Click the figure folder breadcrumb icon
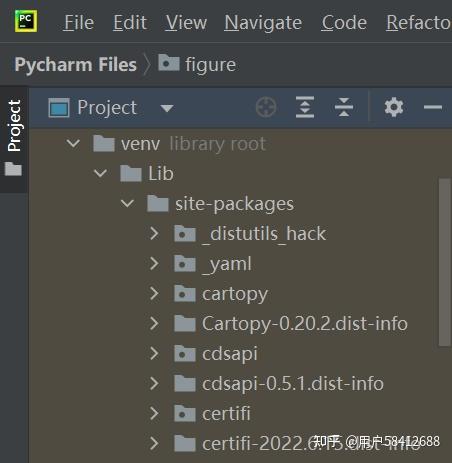The width and height of the screenshot is (452, 463). click(169, 62)
